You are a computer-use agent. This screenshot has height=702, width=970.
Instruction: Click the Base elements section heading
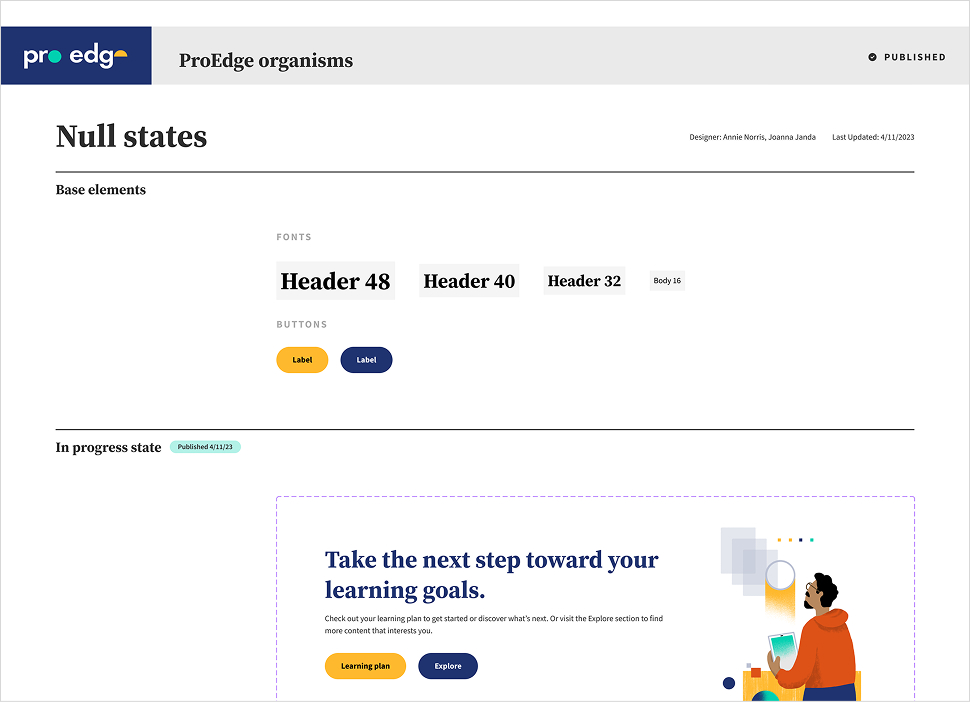click(x=101, y=190)
